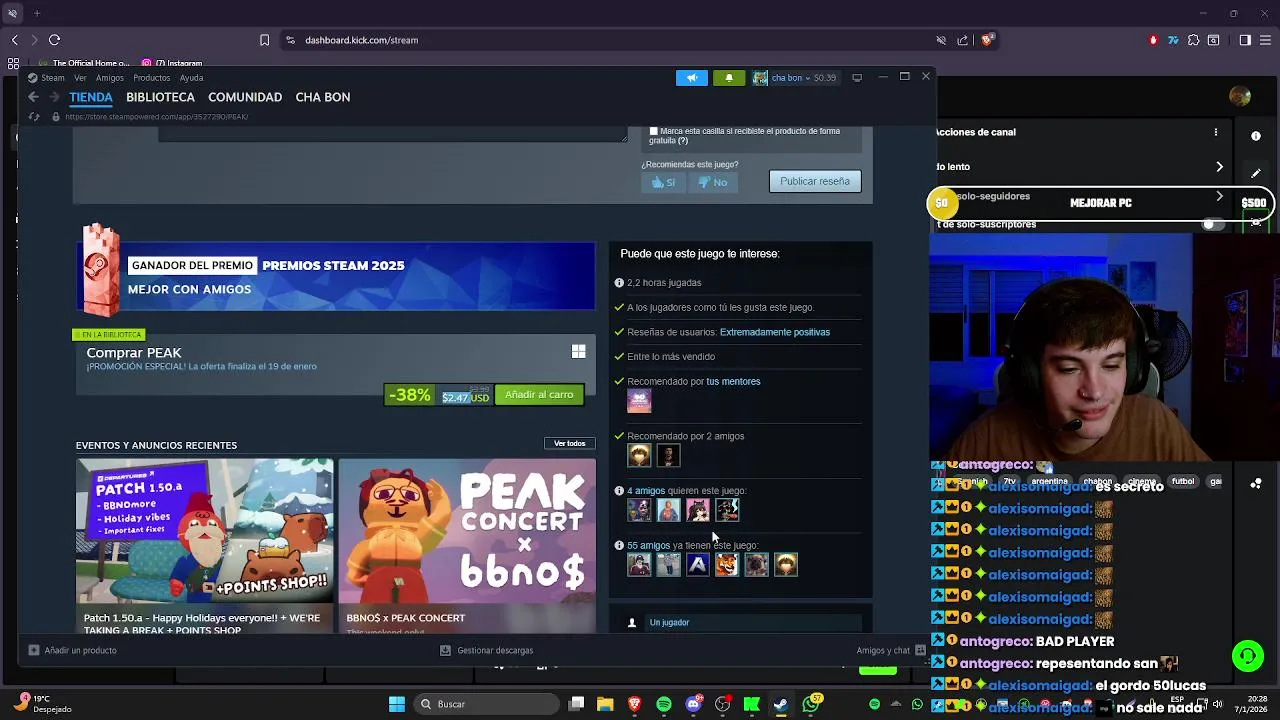1280x720 pixels.
Task: Switch to the BIBLIOTECA tab
Action: pos(160,97)
